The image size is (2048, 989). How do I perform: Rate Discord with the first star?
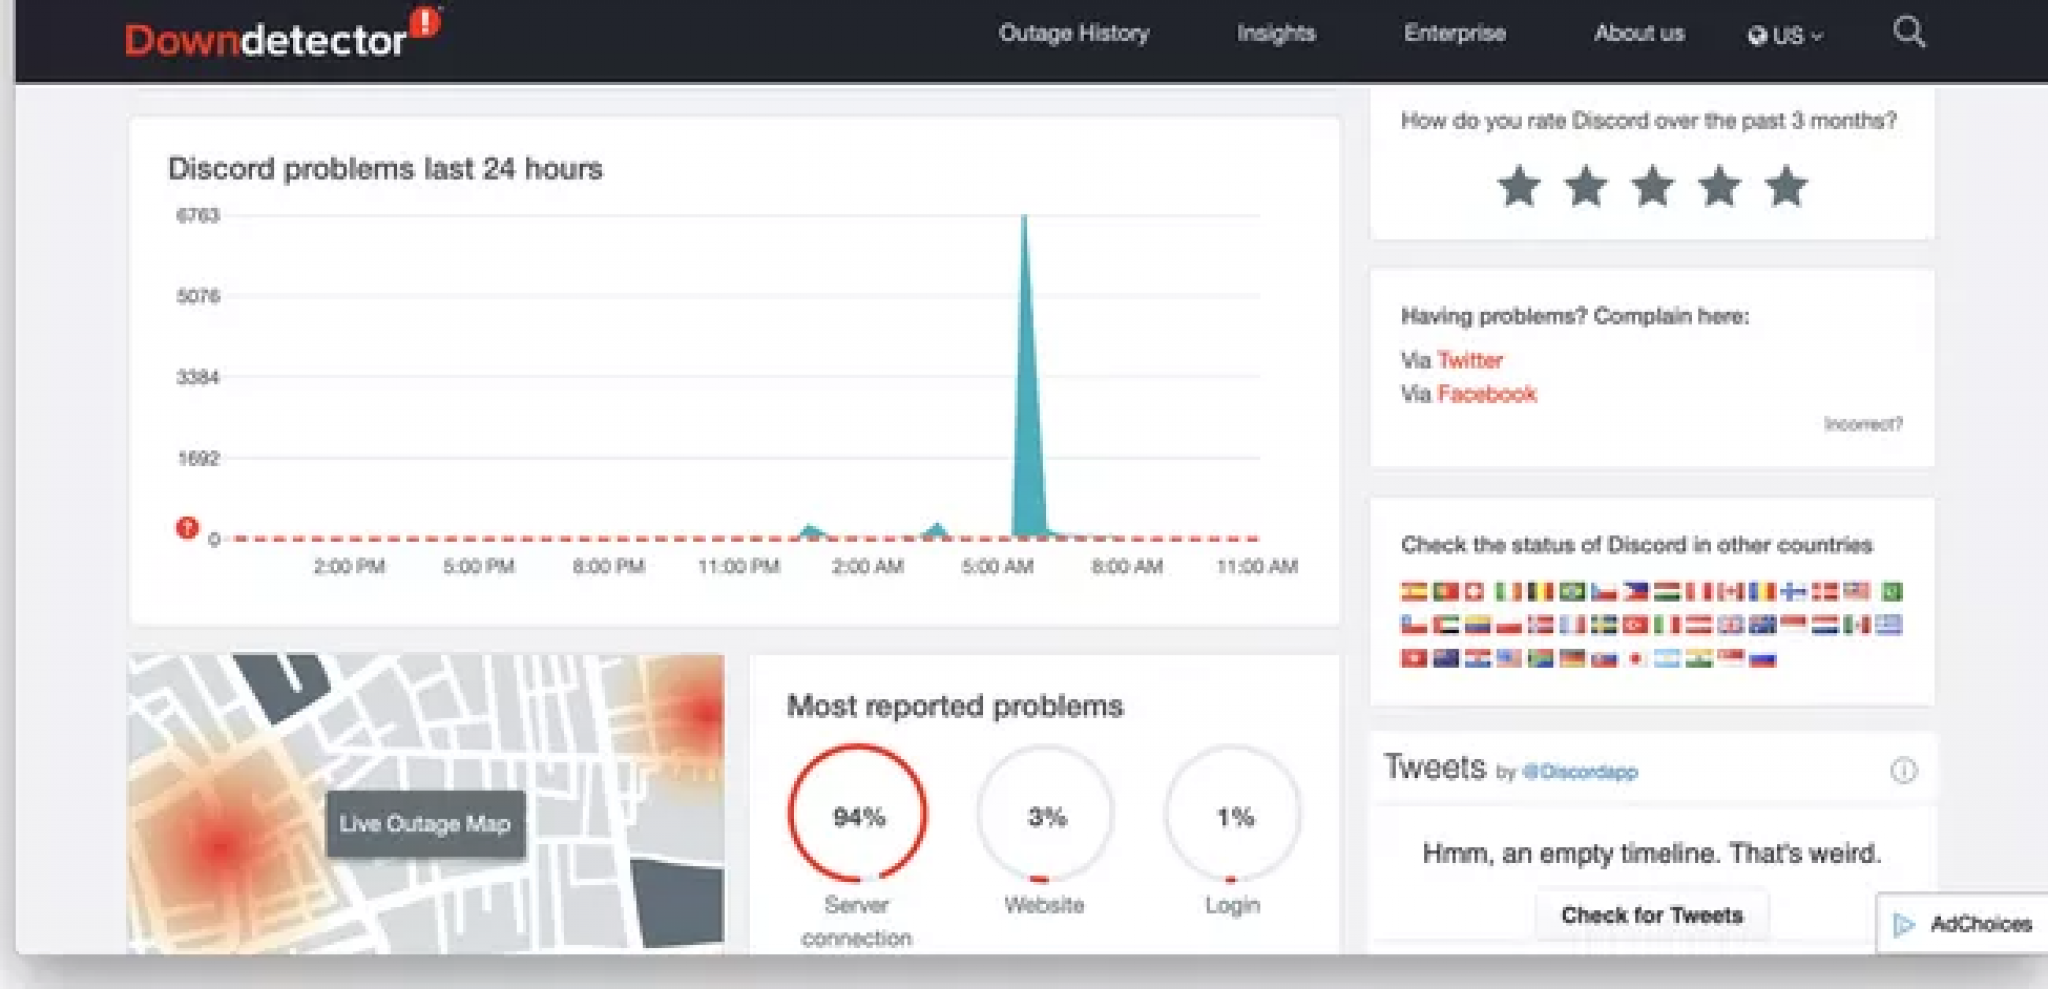tap(1519, 186)
